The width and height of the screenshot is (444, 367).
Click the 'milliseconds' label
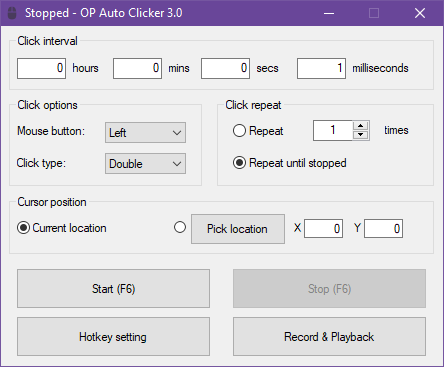click(380, 68)
